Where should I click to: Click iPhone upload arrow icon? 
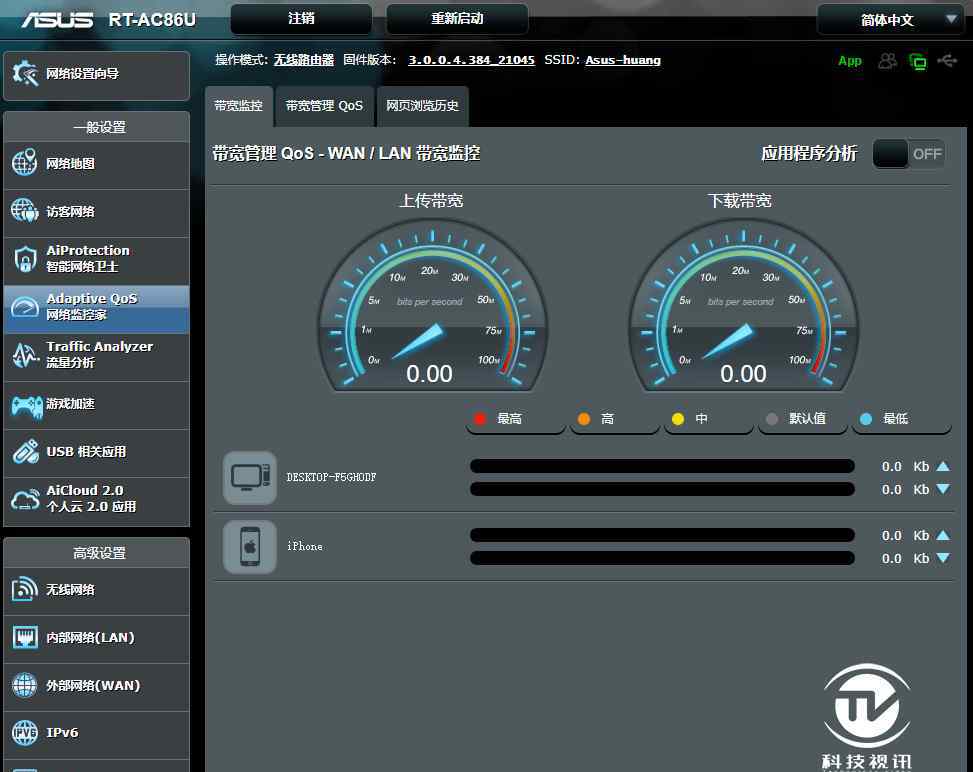943,535
